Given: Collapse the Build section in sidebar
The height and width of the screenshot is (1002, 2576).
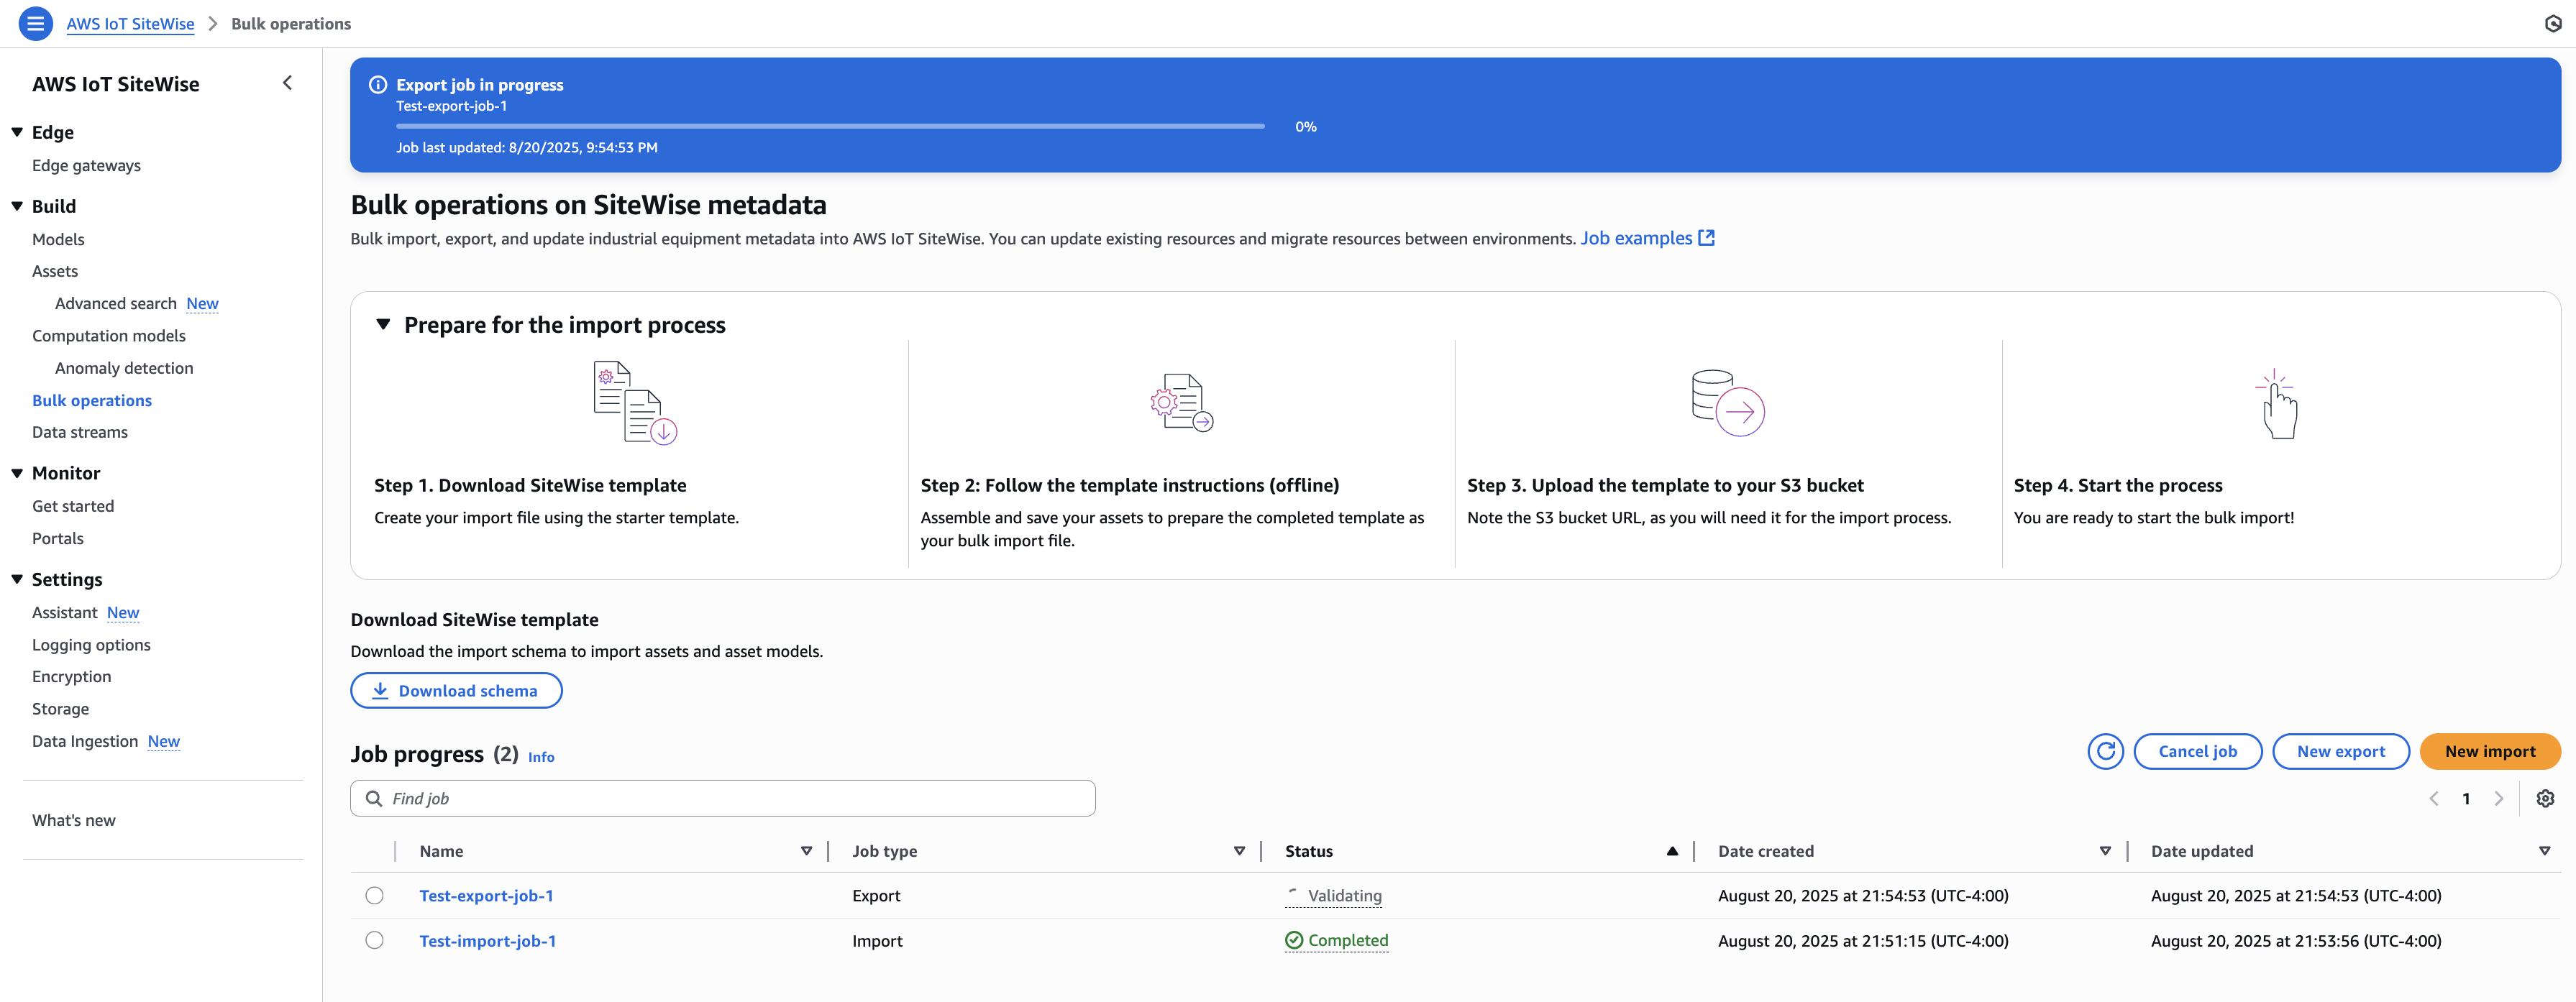Looking at the screenshot, I should (17, 206).
